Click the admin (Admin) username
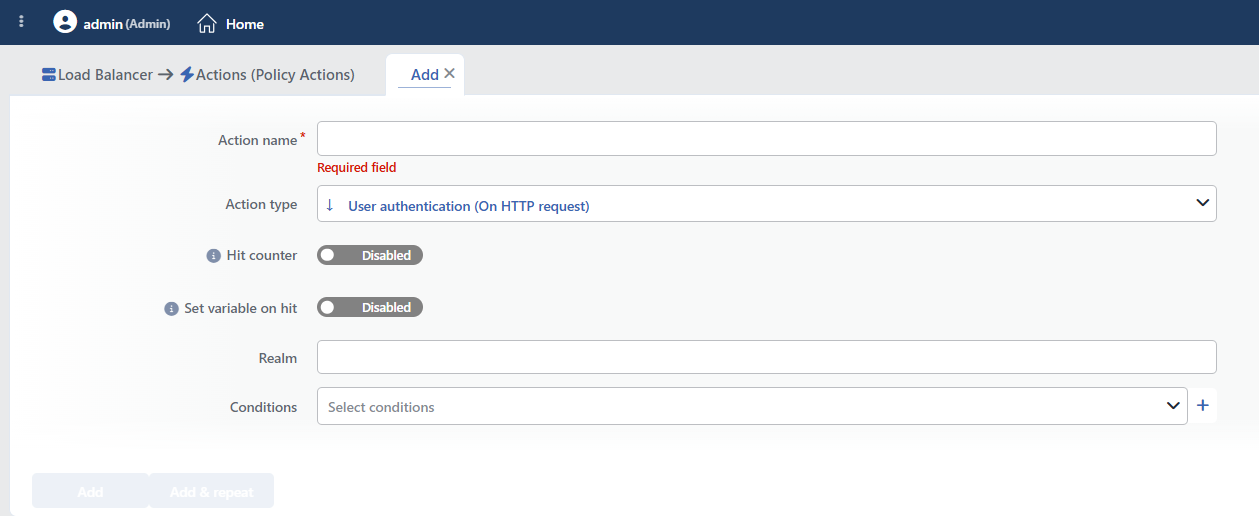1259x516 pixels. click(x=126, y=23)
